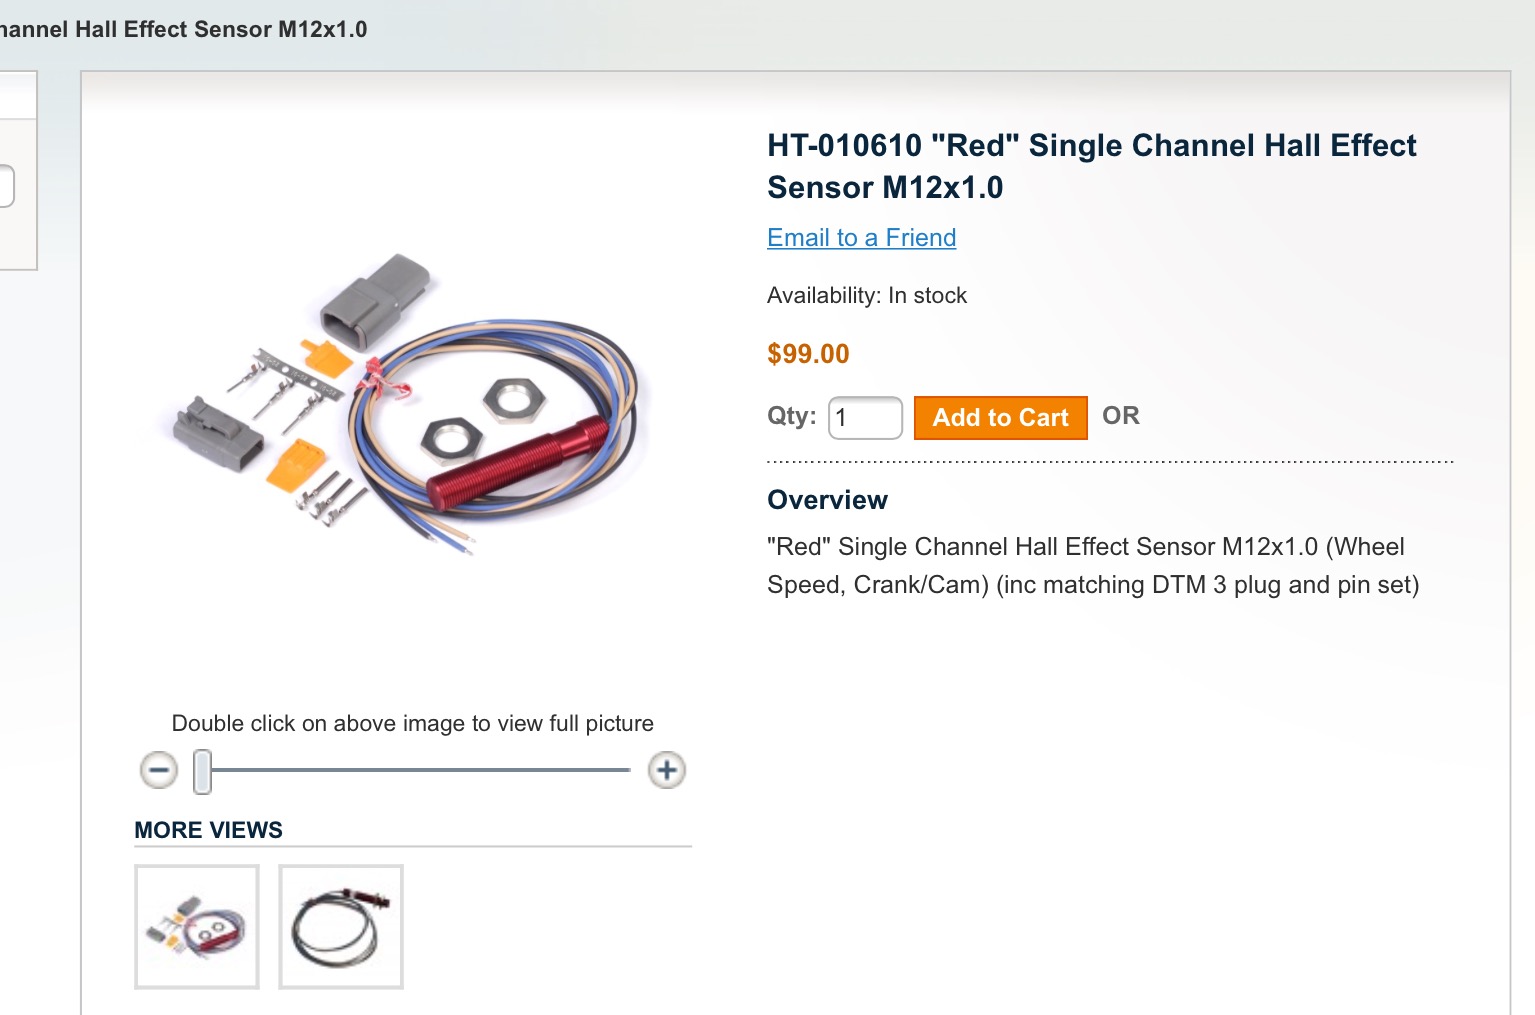1535x1015 pixels.
Task: Select the sensor kit thumbnail in More Views
Action: 197,927
